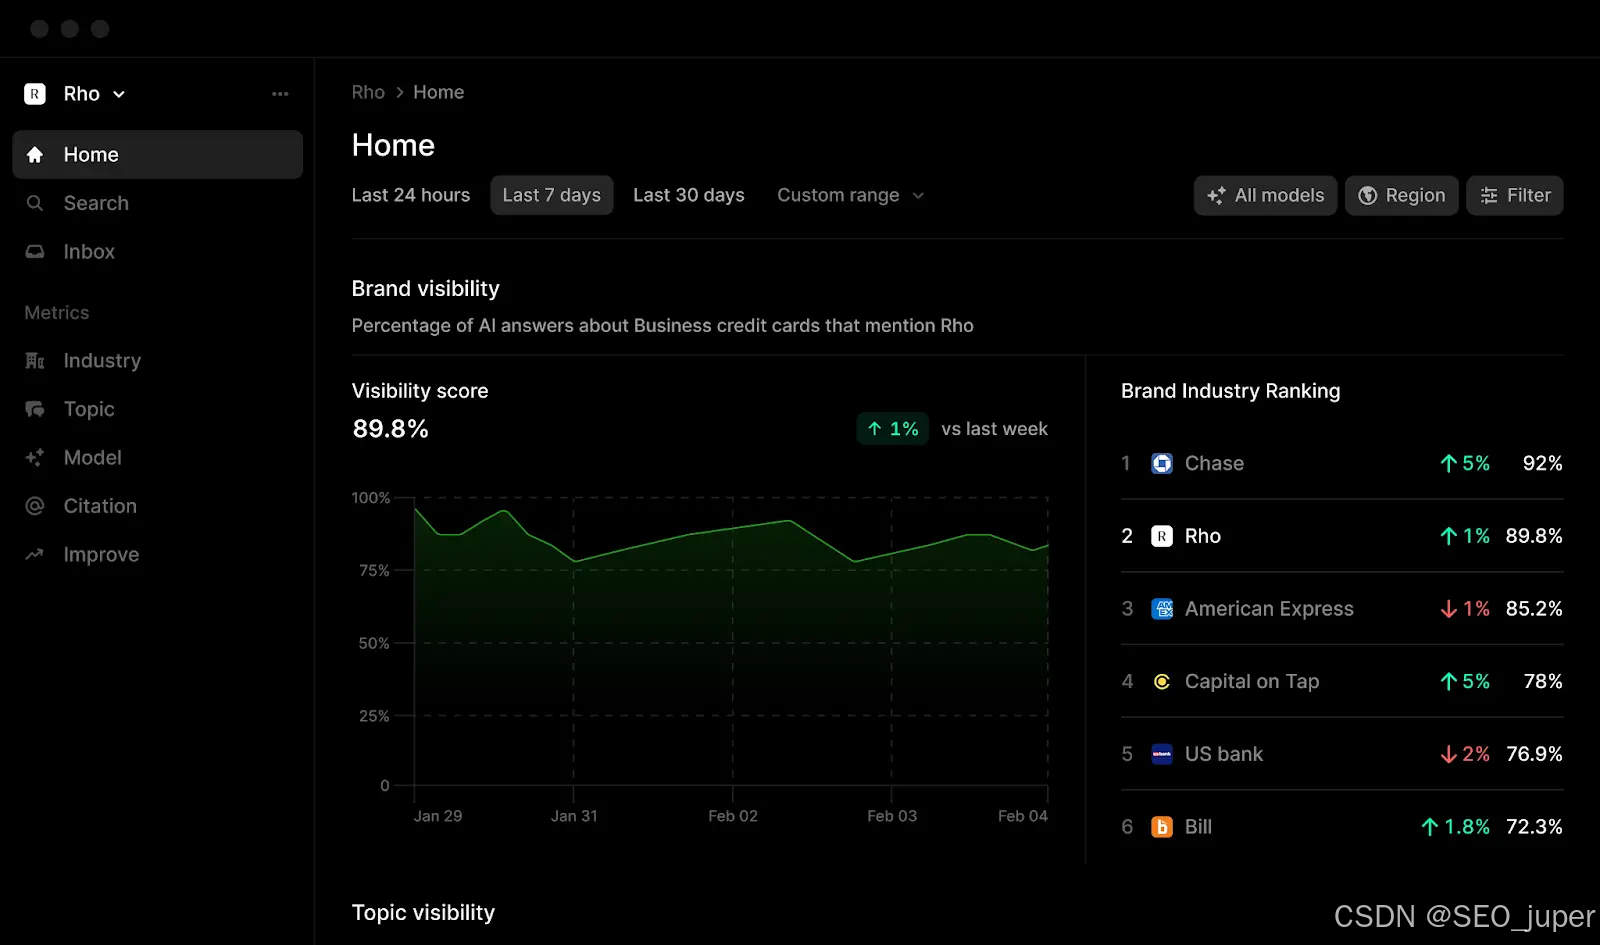
Task: Click the 1% vs last week badge
Action: 893,429
